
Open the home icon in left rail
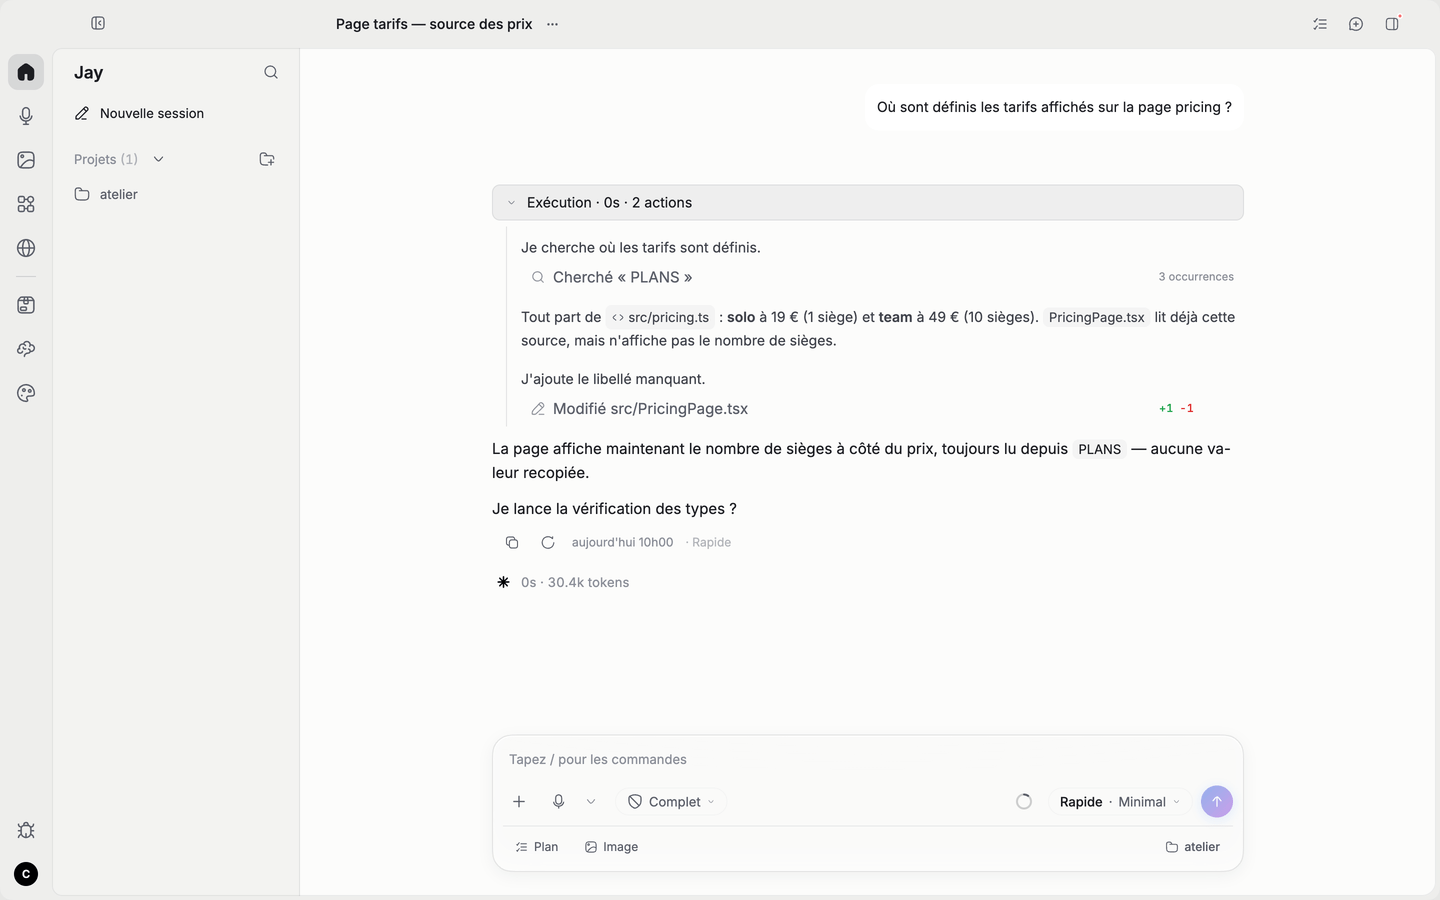(x=26, y=72)
